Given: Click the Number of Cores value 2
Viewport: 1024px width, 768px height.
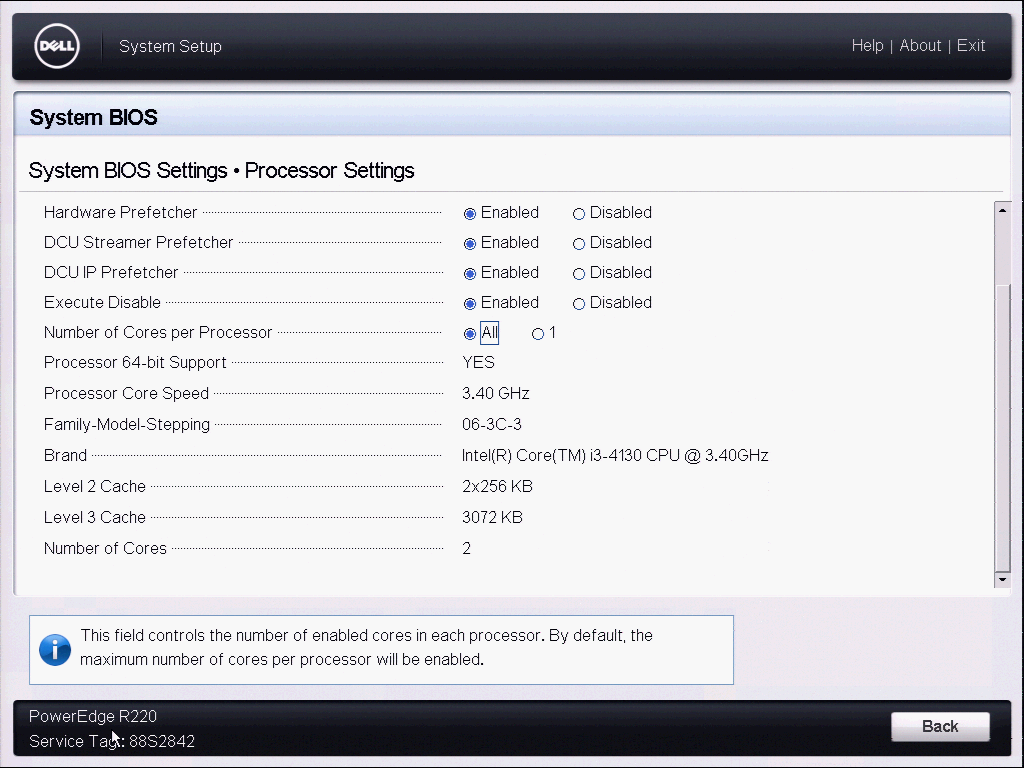Looking at the screenshot, I should [x=466, y=549].
